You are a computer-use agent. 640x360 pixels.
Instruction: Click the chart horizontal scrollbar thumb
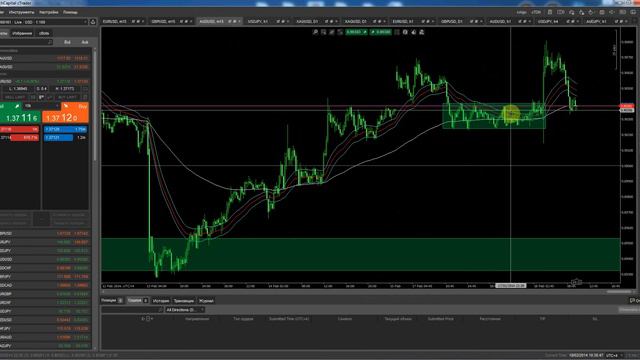[x=620, y=292]
